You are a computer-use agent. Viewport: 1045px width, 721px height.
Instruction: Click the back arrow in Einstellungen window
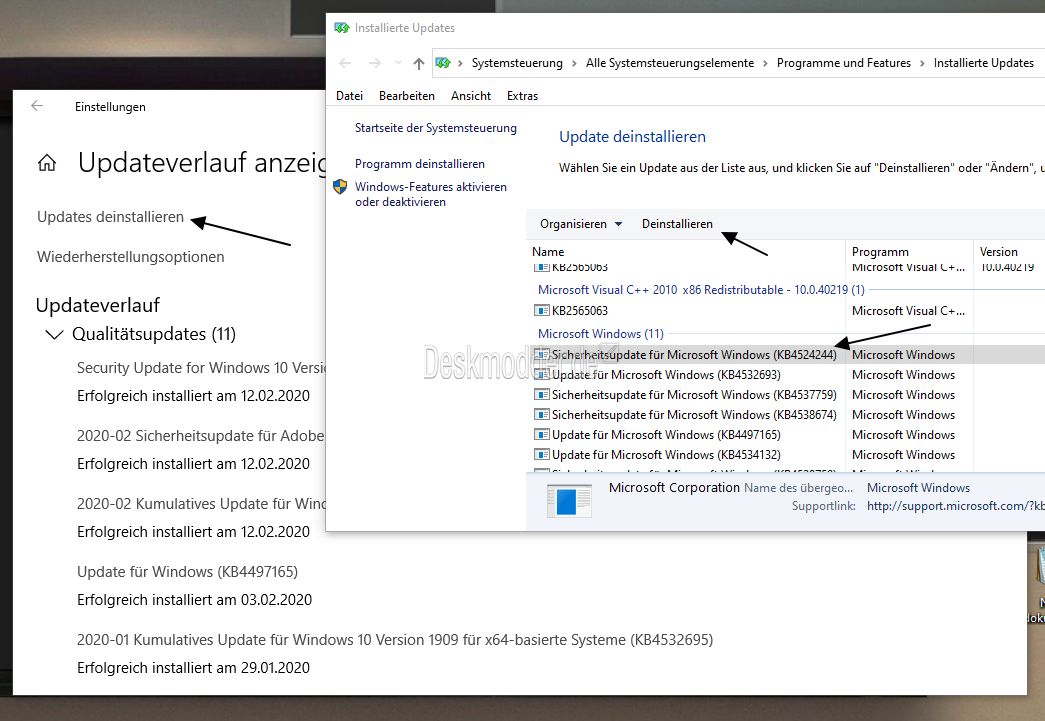(x=37, y=106)
